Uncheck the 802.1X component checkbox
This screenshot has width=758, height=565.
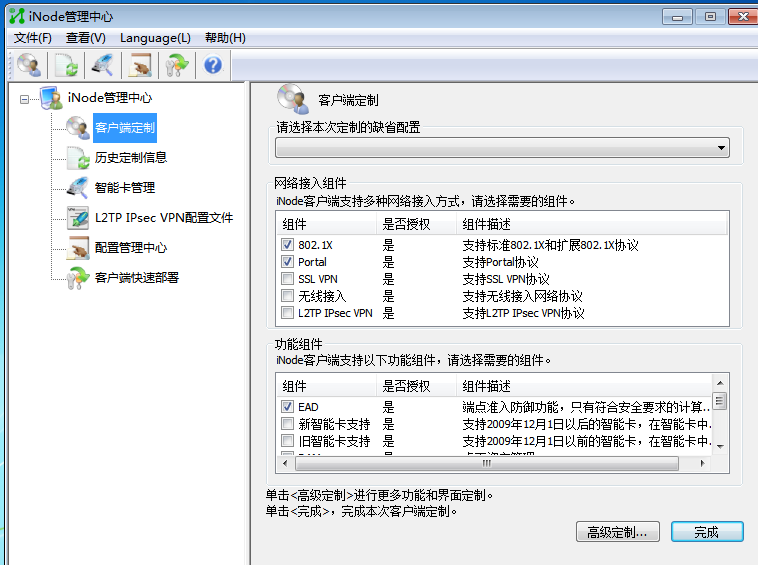point(287,245)
